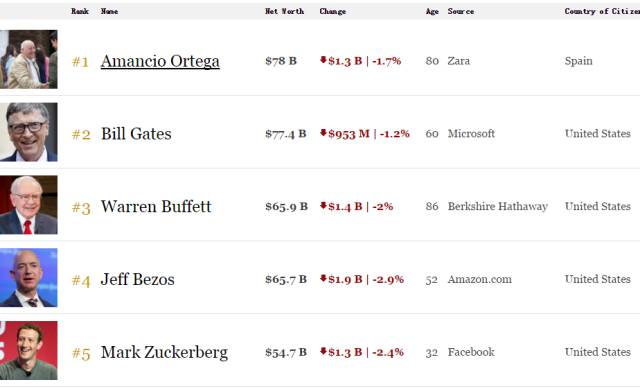Open Bill Gates' name entry
640x389 pixels.
(x=136, y=134)
